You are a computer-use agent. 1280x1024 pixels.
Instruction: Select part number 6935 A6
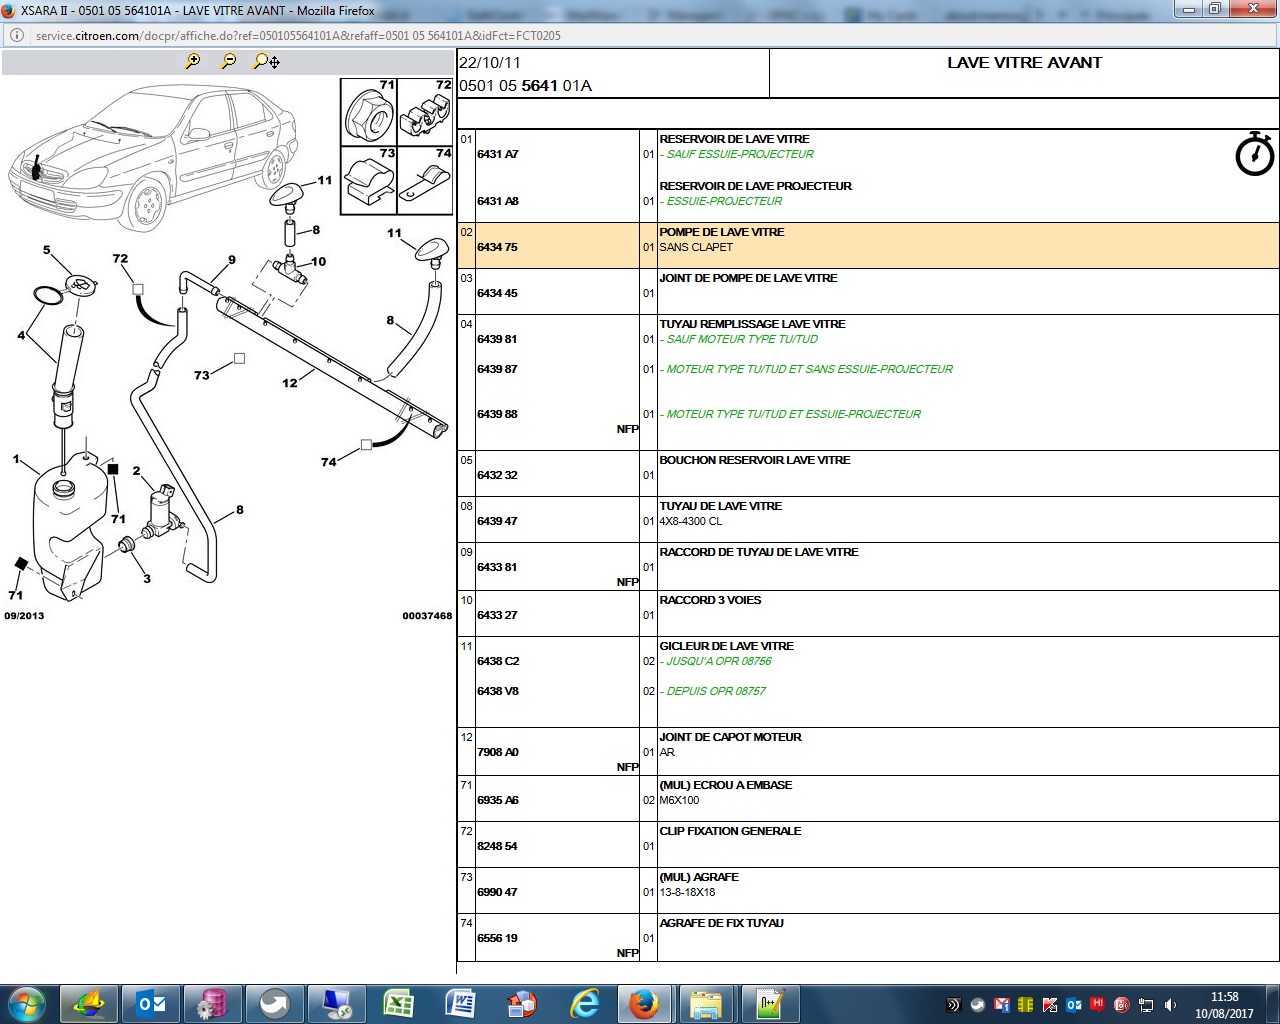click(498, 800)
